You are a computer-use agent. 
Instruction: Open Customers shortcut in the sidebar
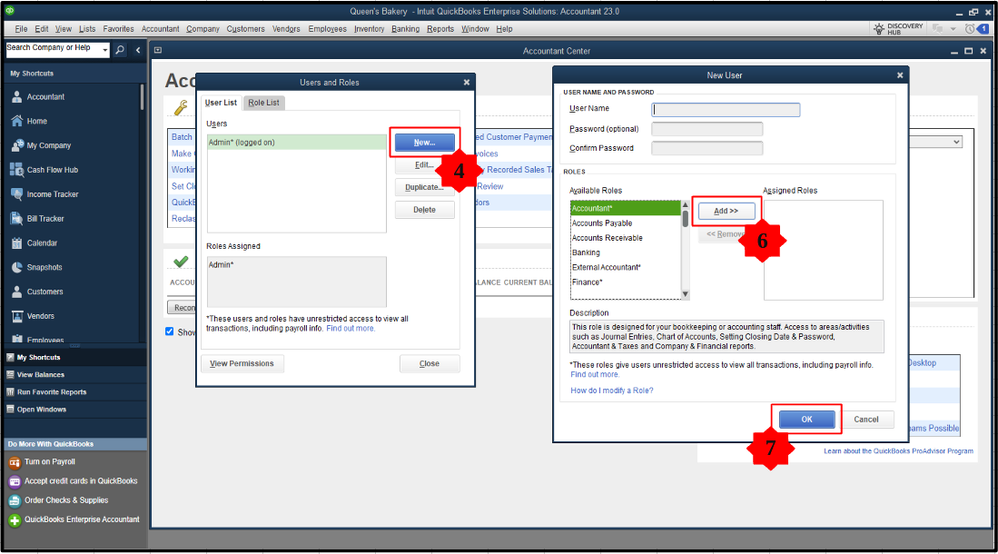click(x=45, y=292)
